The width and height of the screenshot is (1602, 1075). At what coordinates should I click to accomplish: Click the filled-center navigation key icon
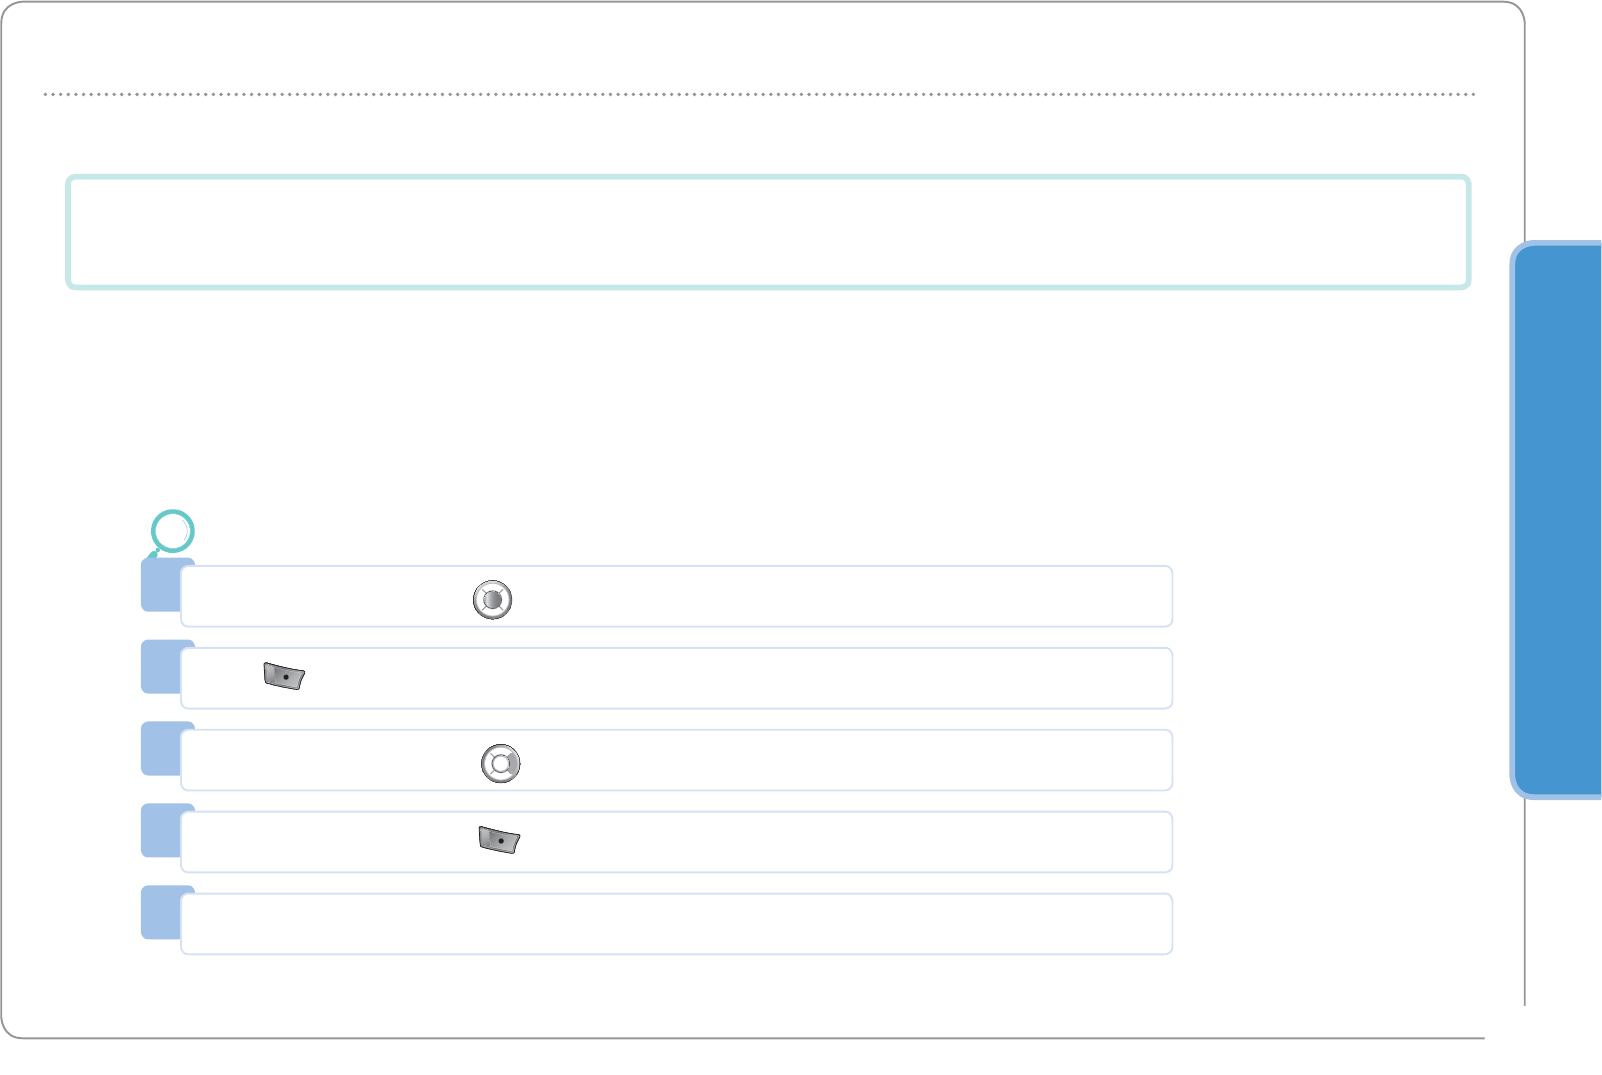492,599
